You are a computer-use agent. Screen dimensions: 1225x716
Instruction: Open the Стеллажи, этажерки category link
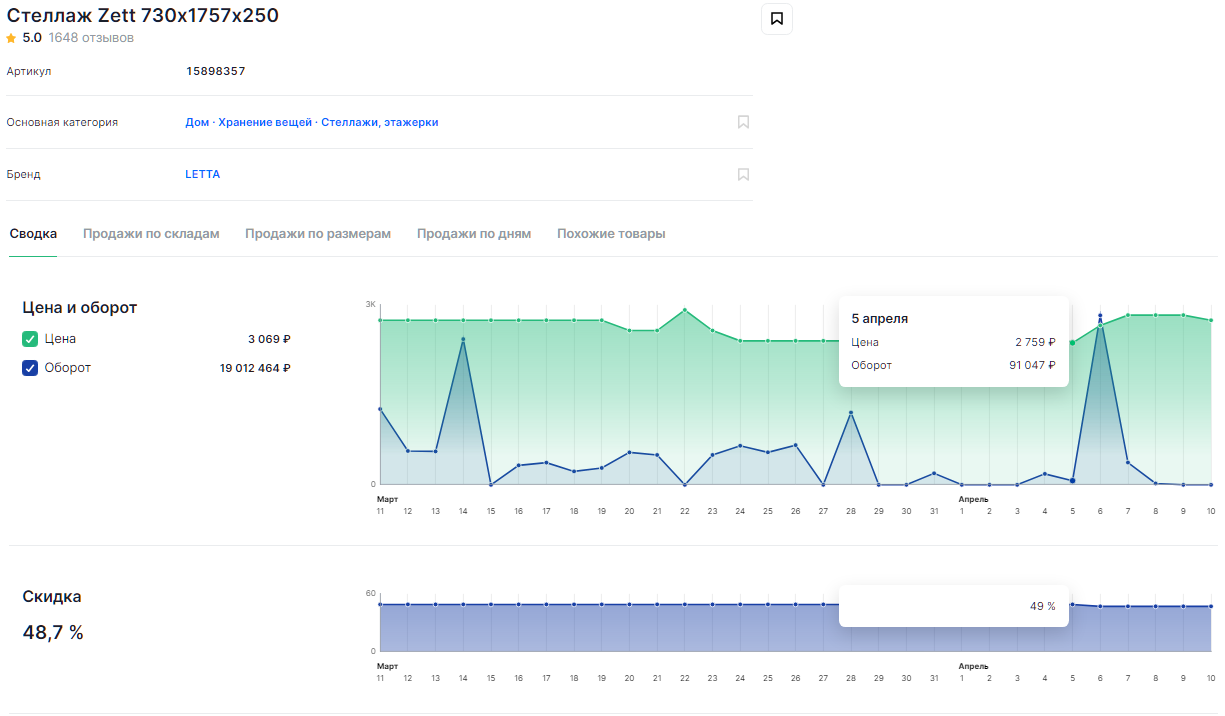coord(380,122)
